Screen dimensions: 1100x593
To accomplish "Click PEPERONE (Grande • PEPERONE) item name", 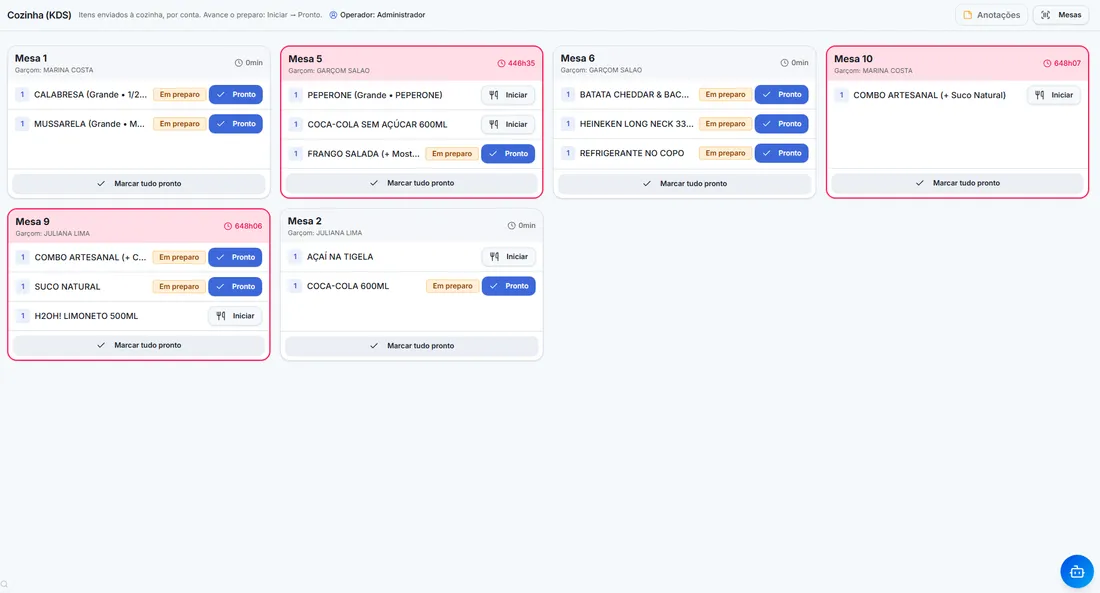I will tap(375, 95).
